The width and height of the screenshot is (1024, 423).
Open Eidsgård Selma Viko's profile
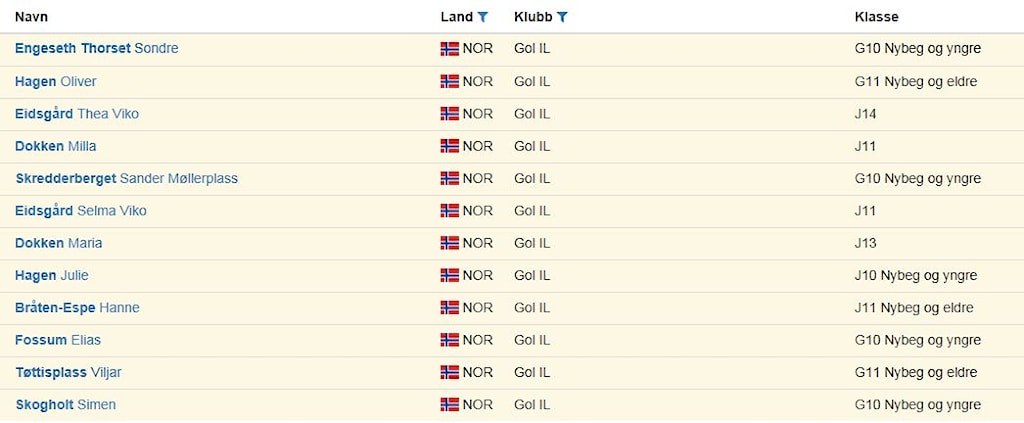click(80, 211)
